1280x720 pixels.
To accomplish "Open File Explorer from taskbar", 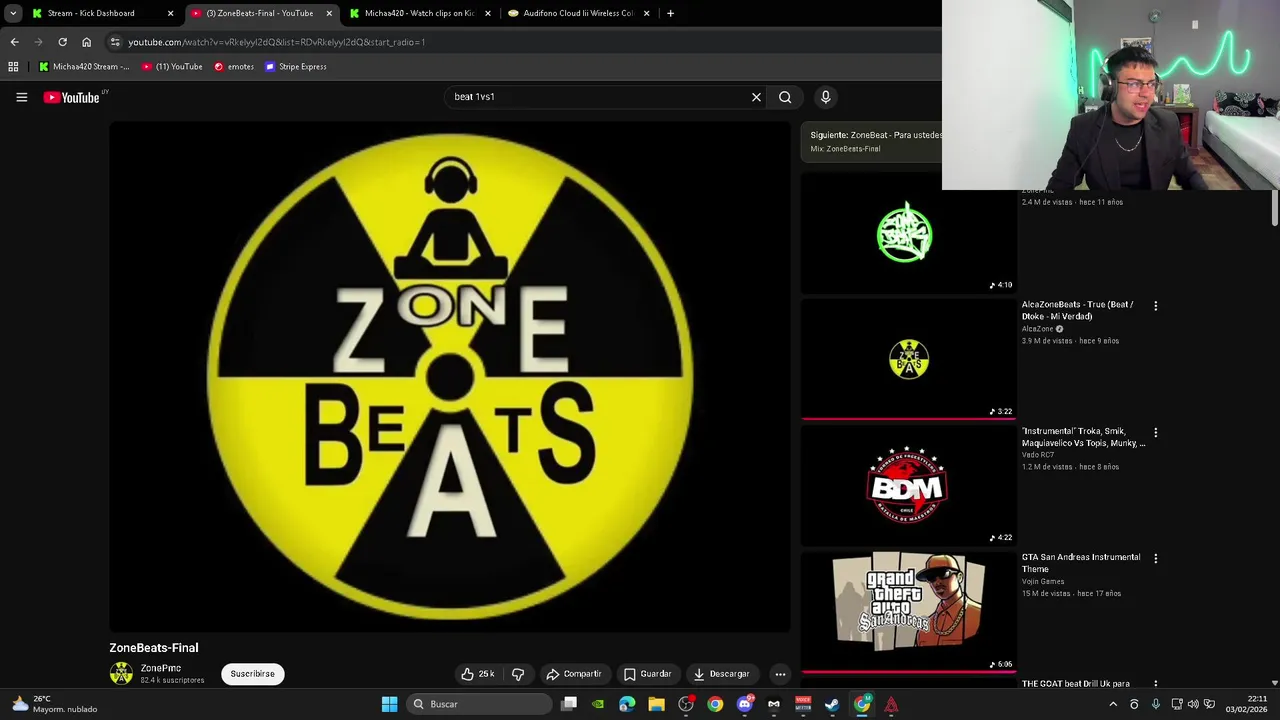I will [656, 704].
